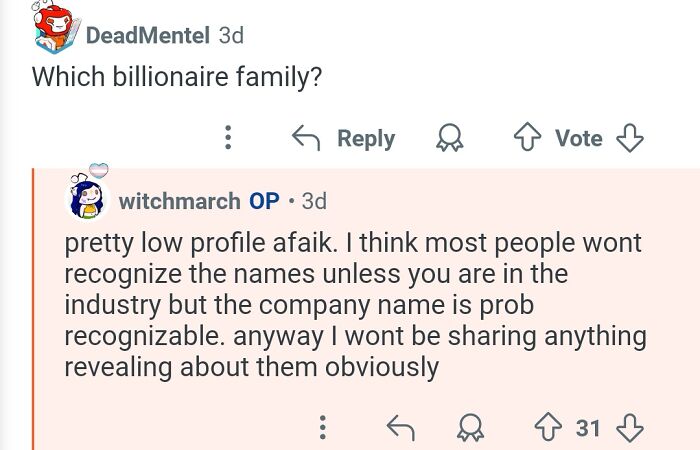Screen dimensions: 700x450
Task: Open DeadMentel's avatar profile picture
Action: 54,28
